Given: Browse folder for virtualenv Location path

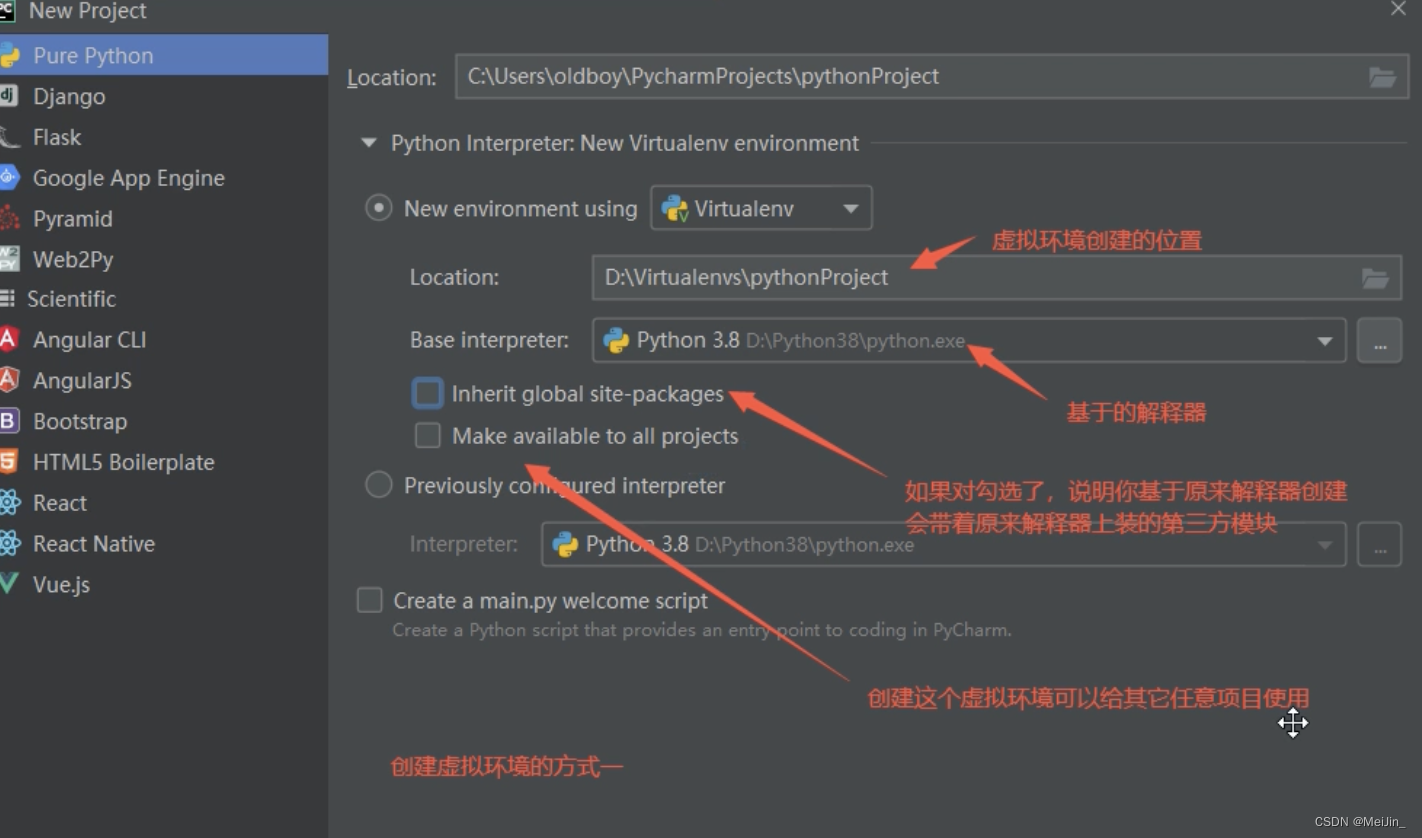Looking at the screenshot, I should click(x=1375, y=278).
